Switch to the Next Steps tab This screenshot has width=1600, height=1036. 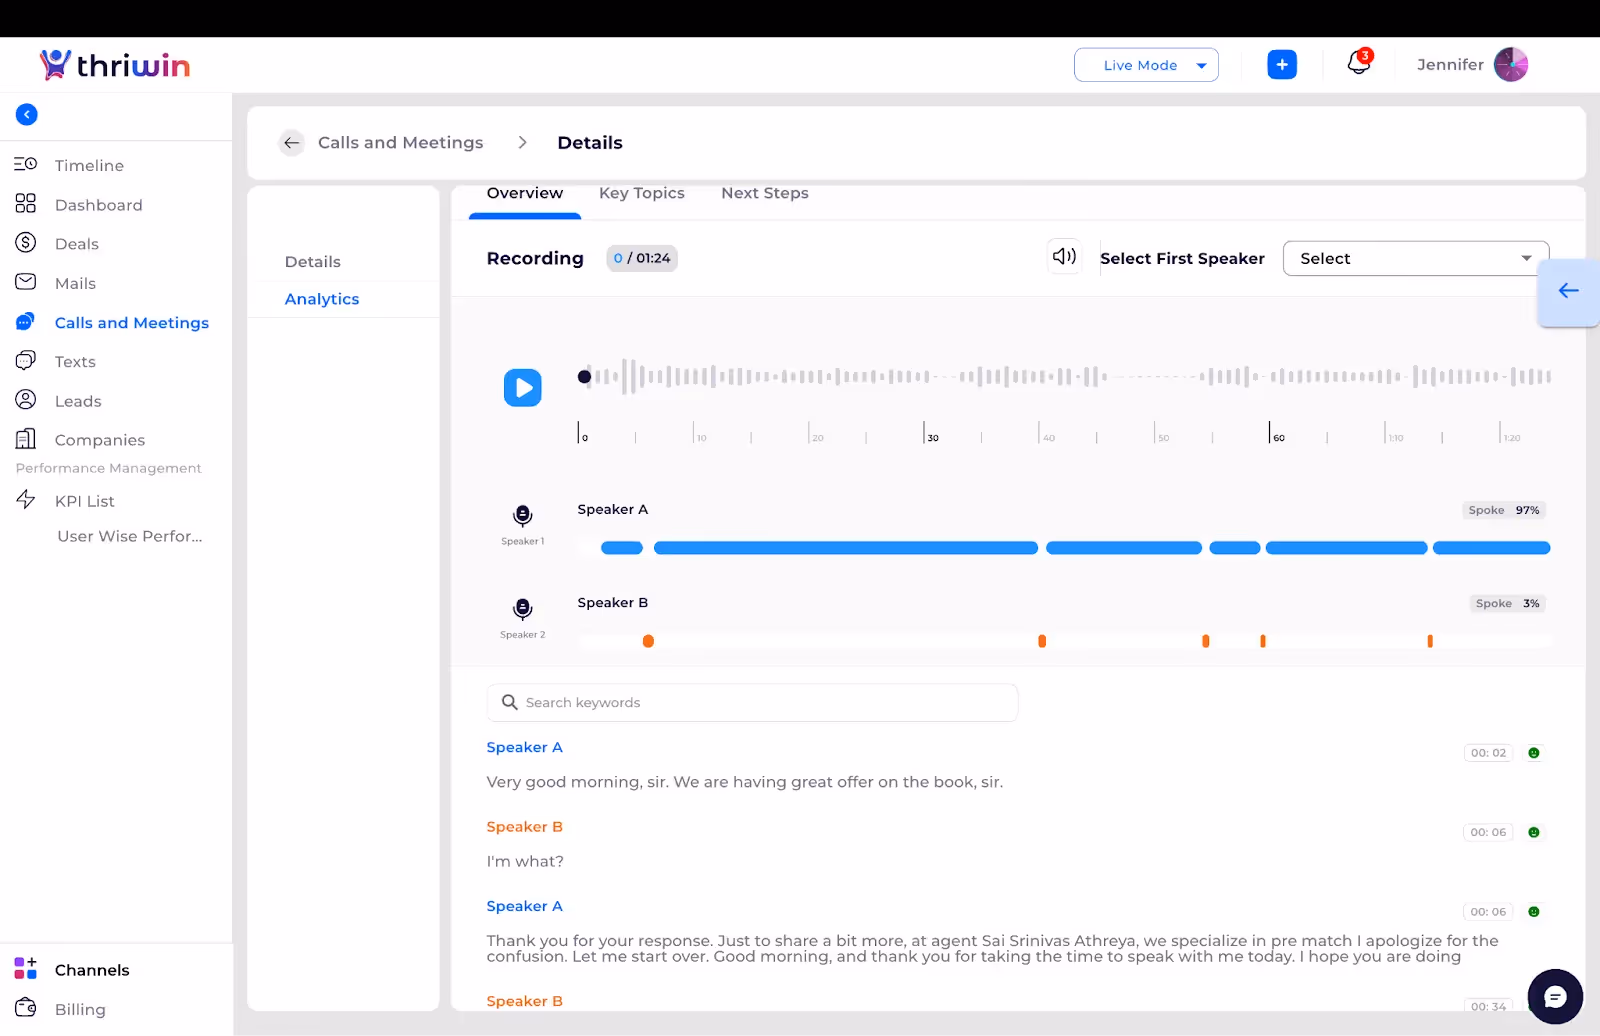765,193
